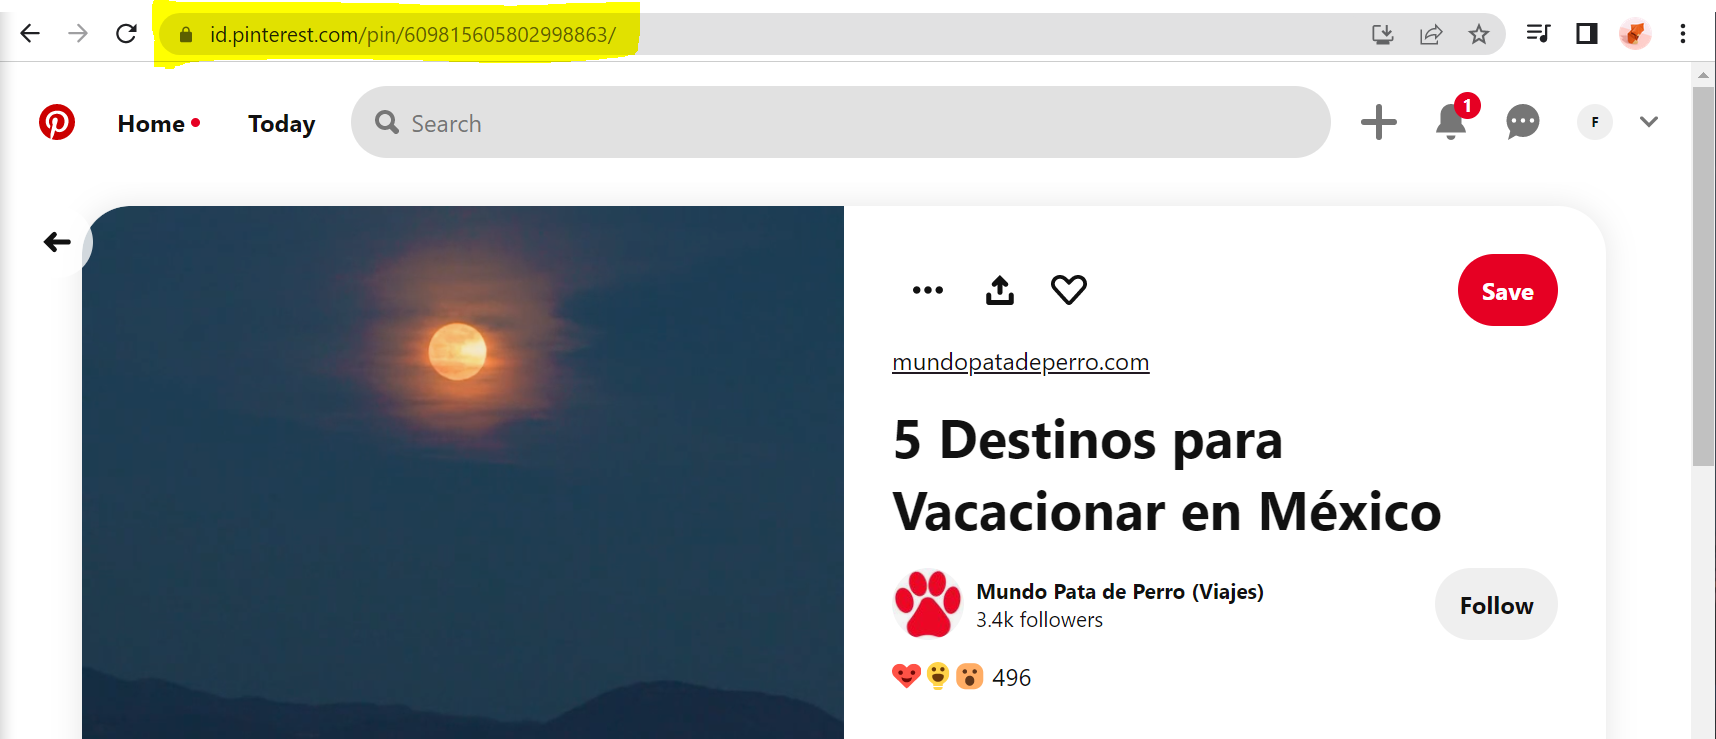Open the messages chat bubble

1523,122
